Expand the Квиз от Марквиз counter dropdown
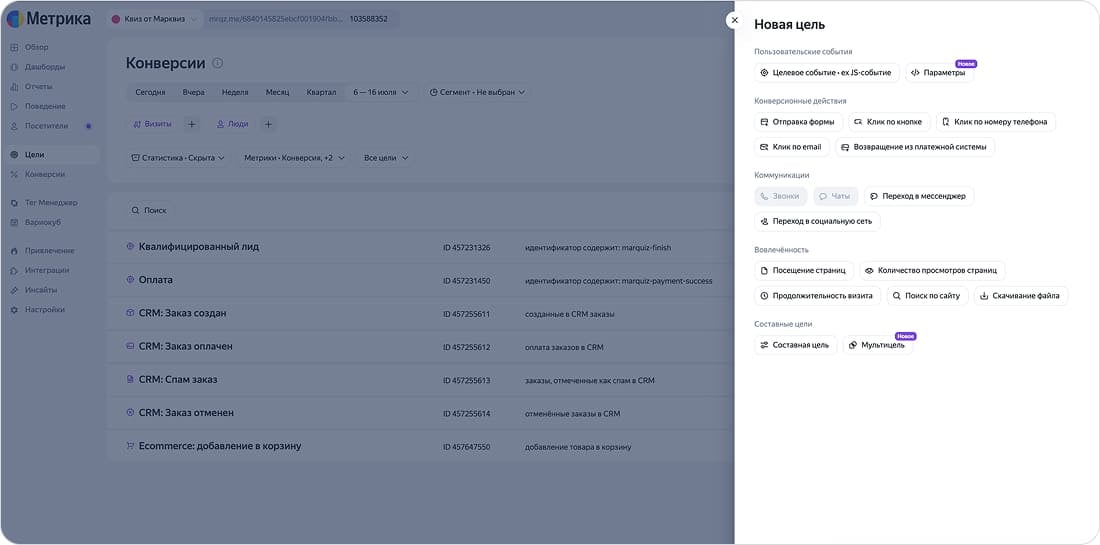This screenshot has height=545, width=1100. click(154, 19)
